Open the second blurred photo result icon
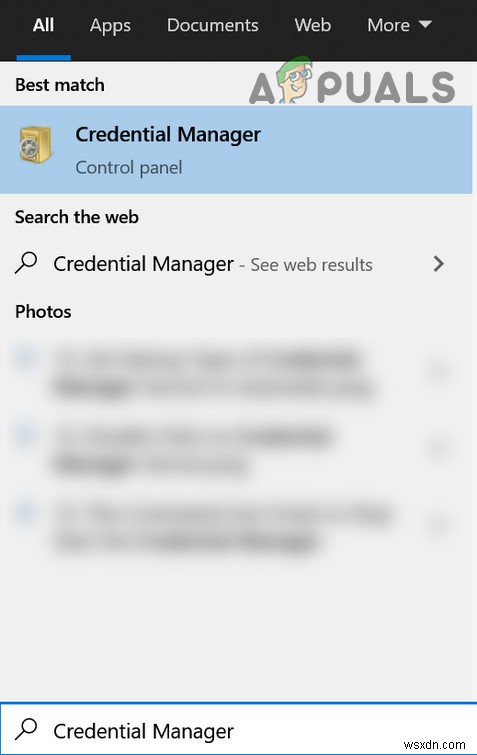The image size is (477, 755). (26, 435)
